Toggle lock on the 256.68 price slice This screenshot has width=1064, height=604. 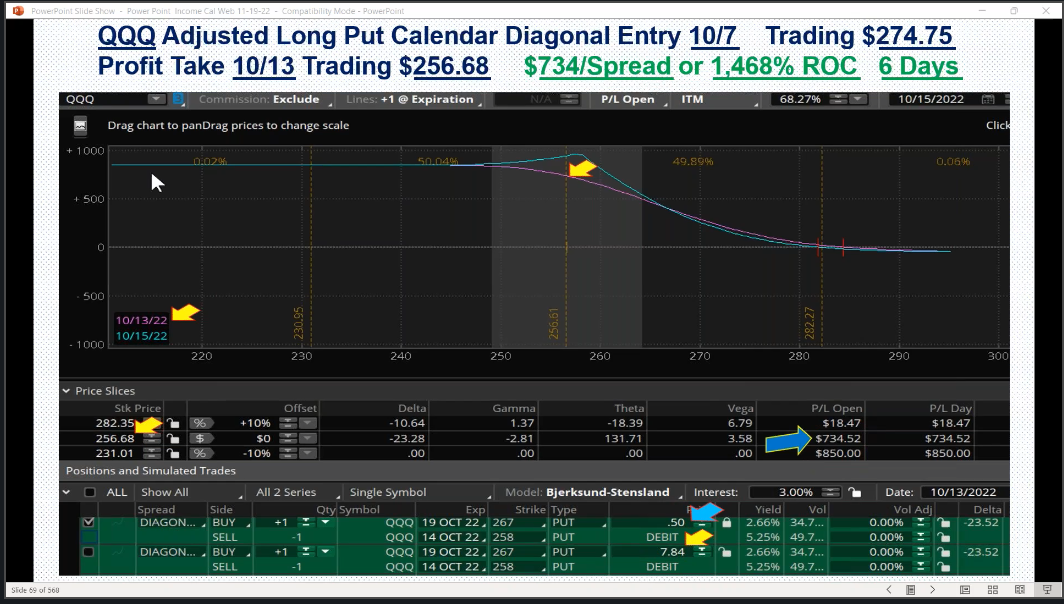tap(173, 438)
